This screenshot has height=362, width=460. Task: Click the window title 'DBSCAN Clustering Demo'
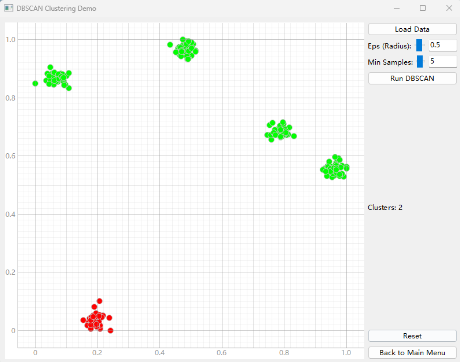click(56, 8)
